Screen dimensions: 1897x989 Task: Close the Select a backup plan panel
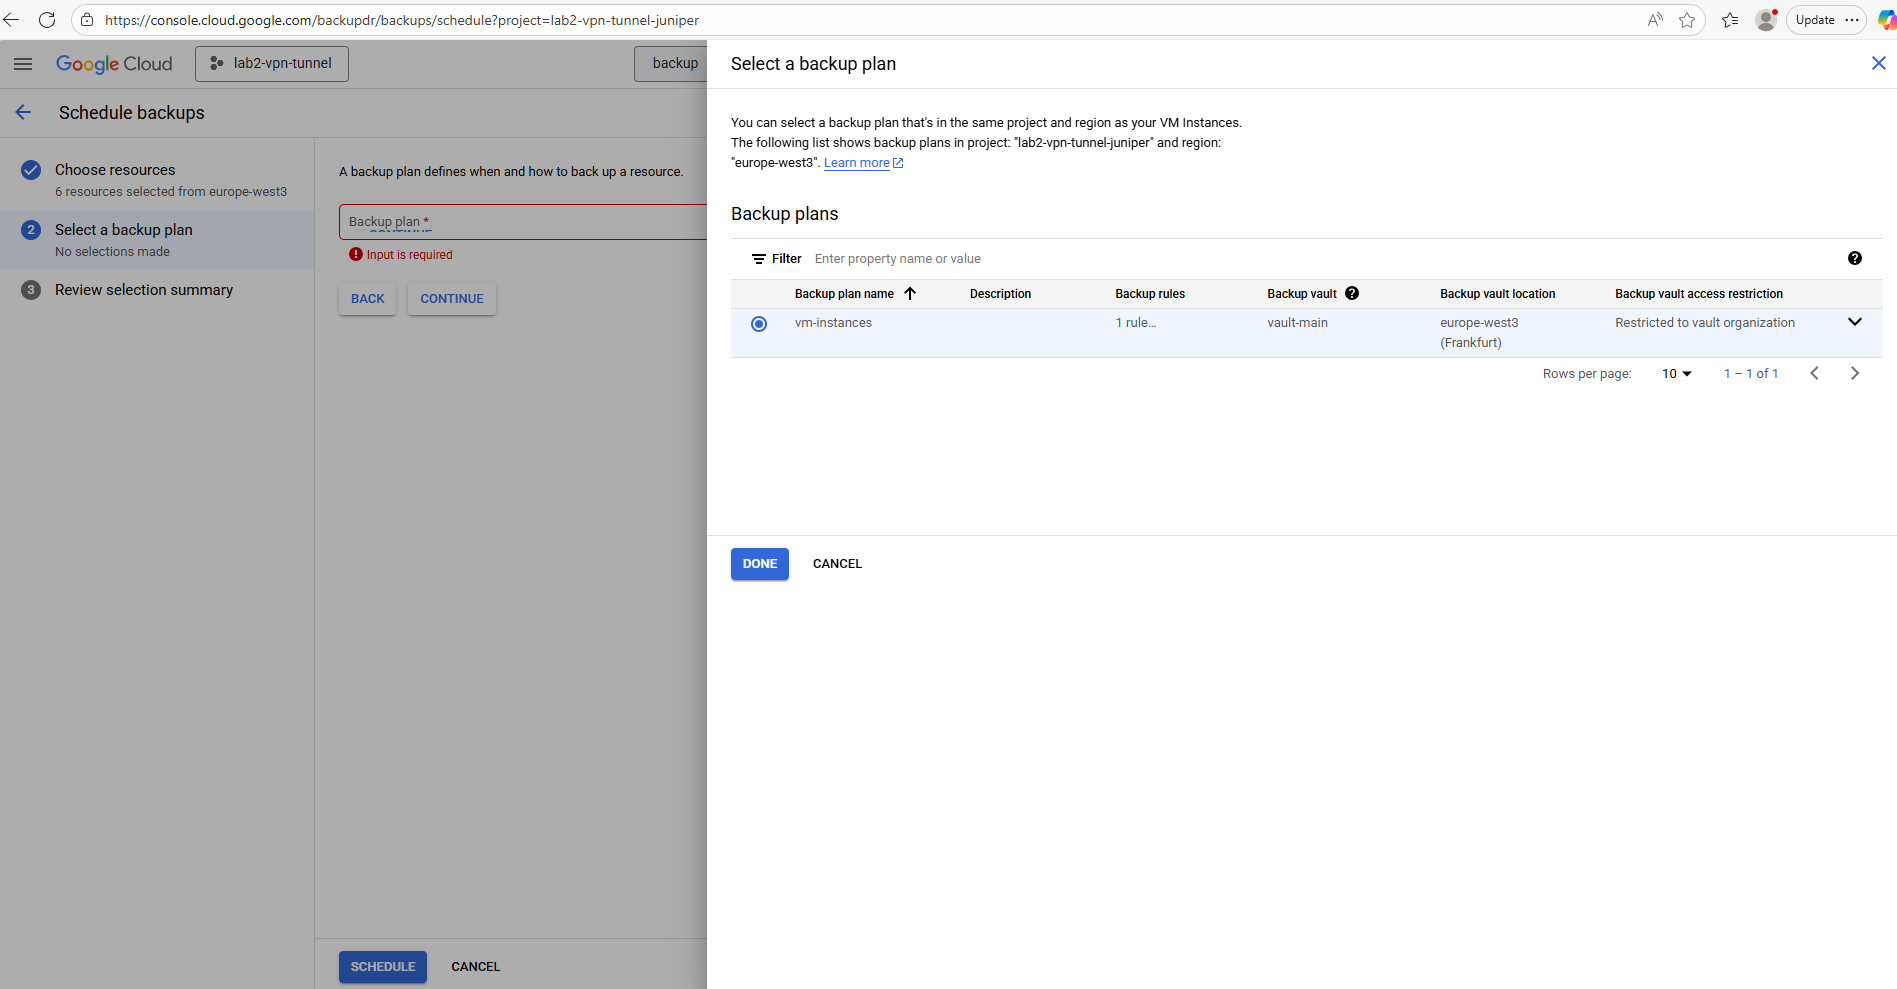click(1878, 63)
